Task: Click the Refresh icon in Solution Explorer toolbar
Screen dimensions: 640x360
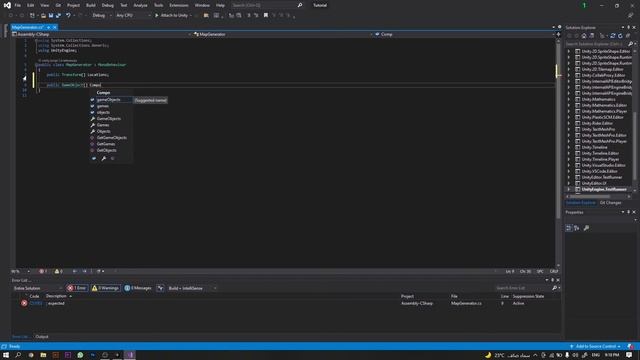Action: [x=620, y=36]
